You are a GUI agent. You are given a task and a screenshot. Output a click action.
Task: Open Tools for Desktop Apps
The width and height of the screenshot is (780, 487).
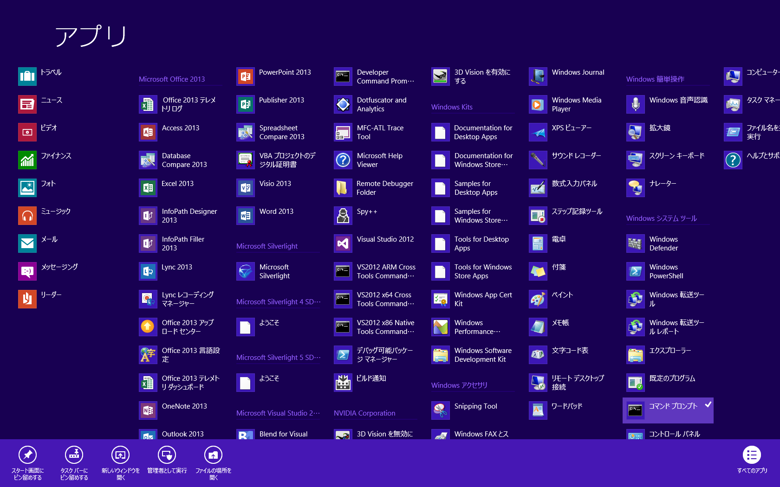pos(470,244)
